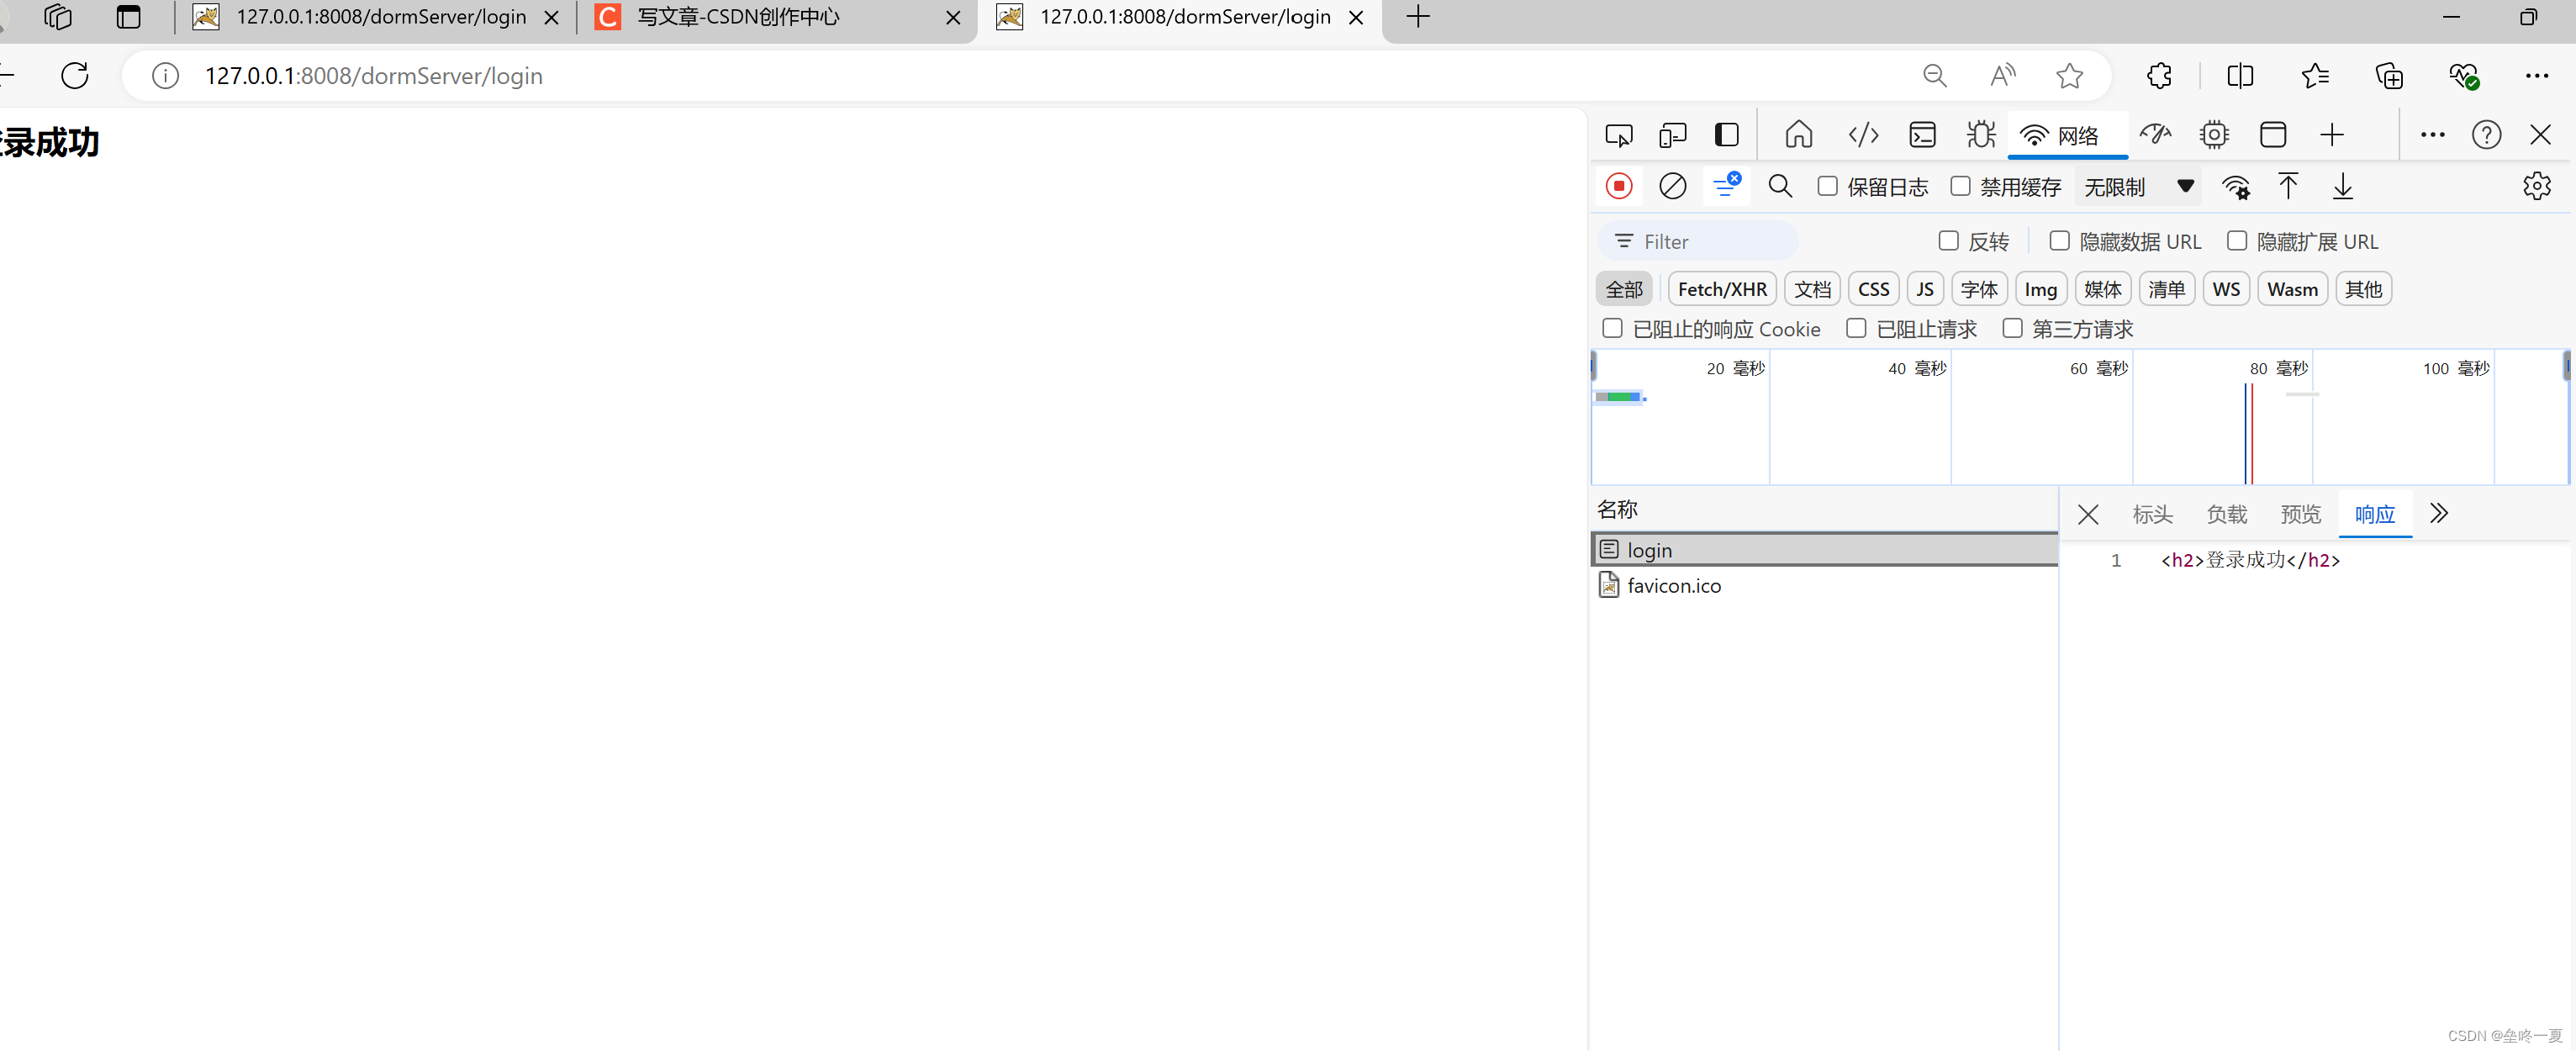Image resolution: width=2576 pixels, height=1051 pixels.
Task: Activate DevTools inspect element picker
Action: (x=1618, y=135)
